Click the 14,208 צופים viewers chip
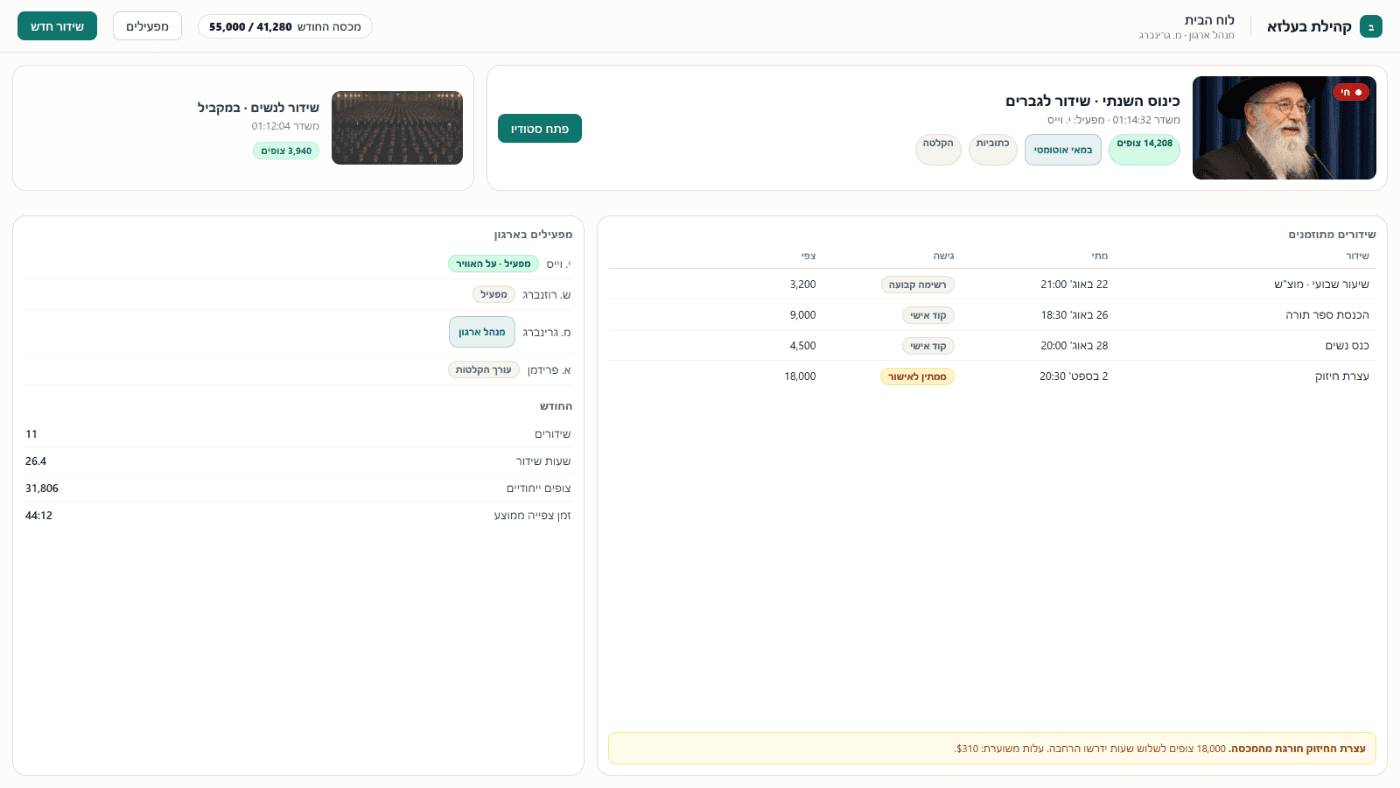 tap(1144, 149)
